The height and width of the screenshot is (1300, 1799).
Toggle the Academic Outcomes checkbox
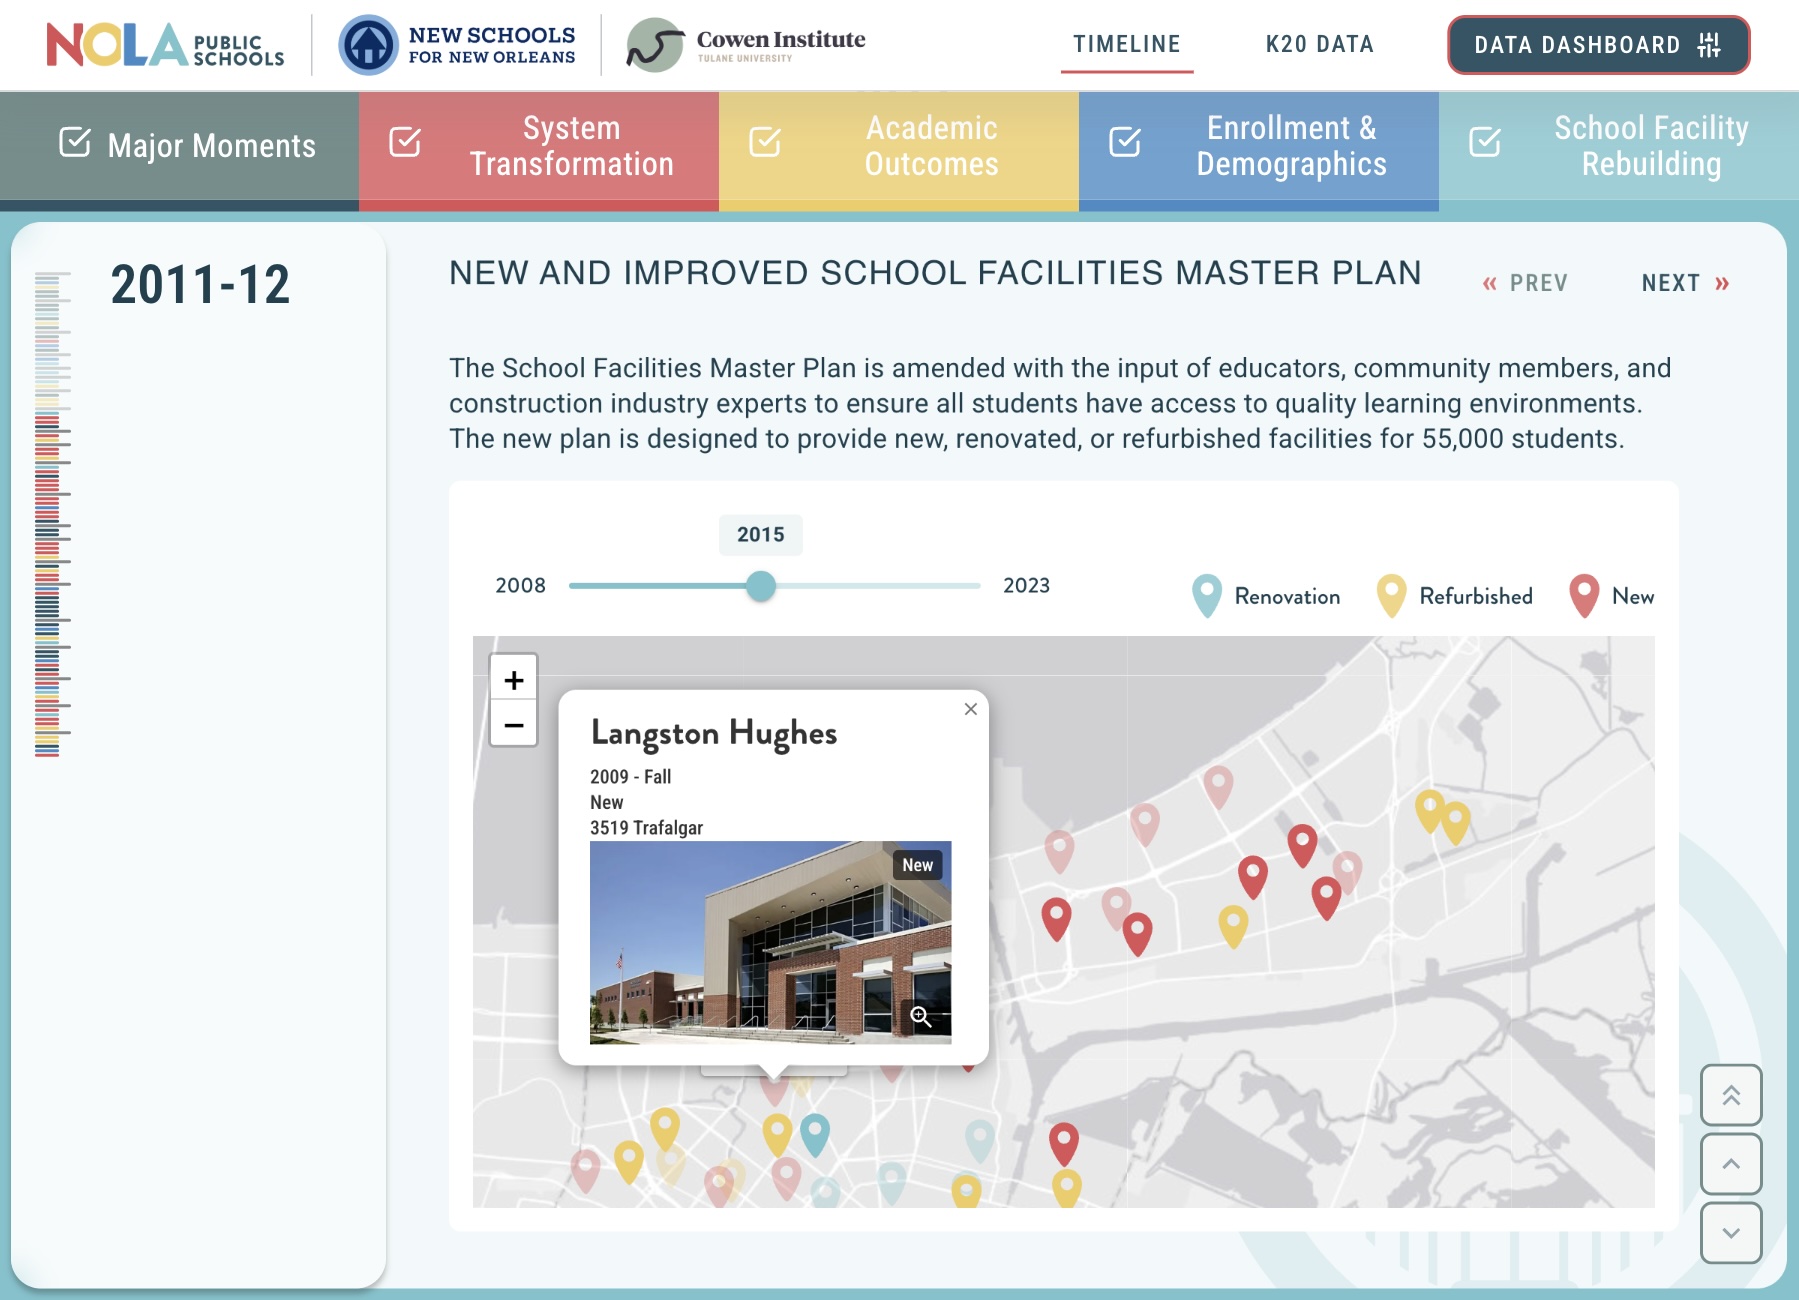[765, 143]
